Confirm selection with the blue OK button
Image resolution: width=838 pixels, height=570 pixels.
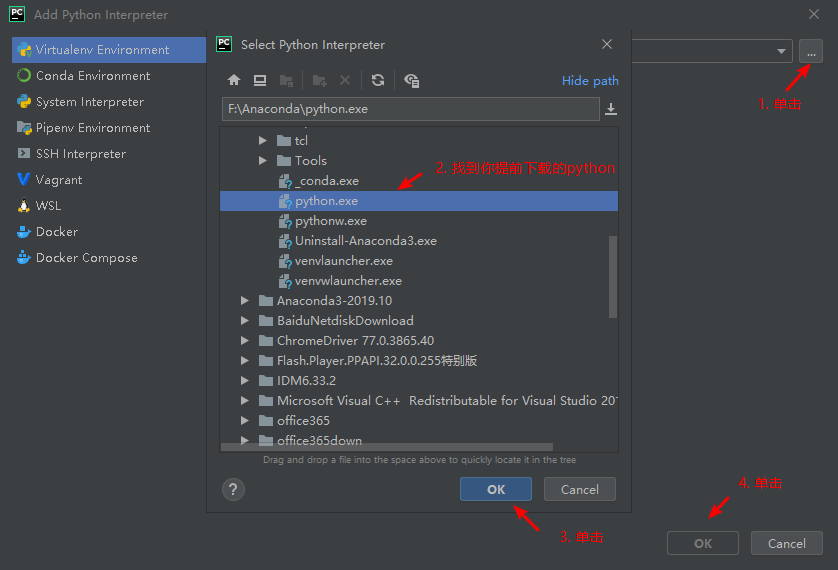tap(496, 489)
